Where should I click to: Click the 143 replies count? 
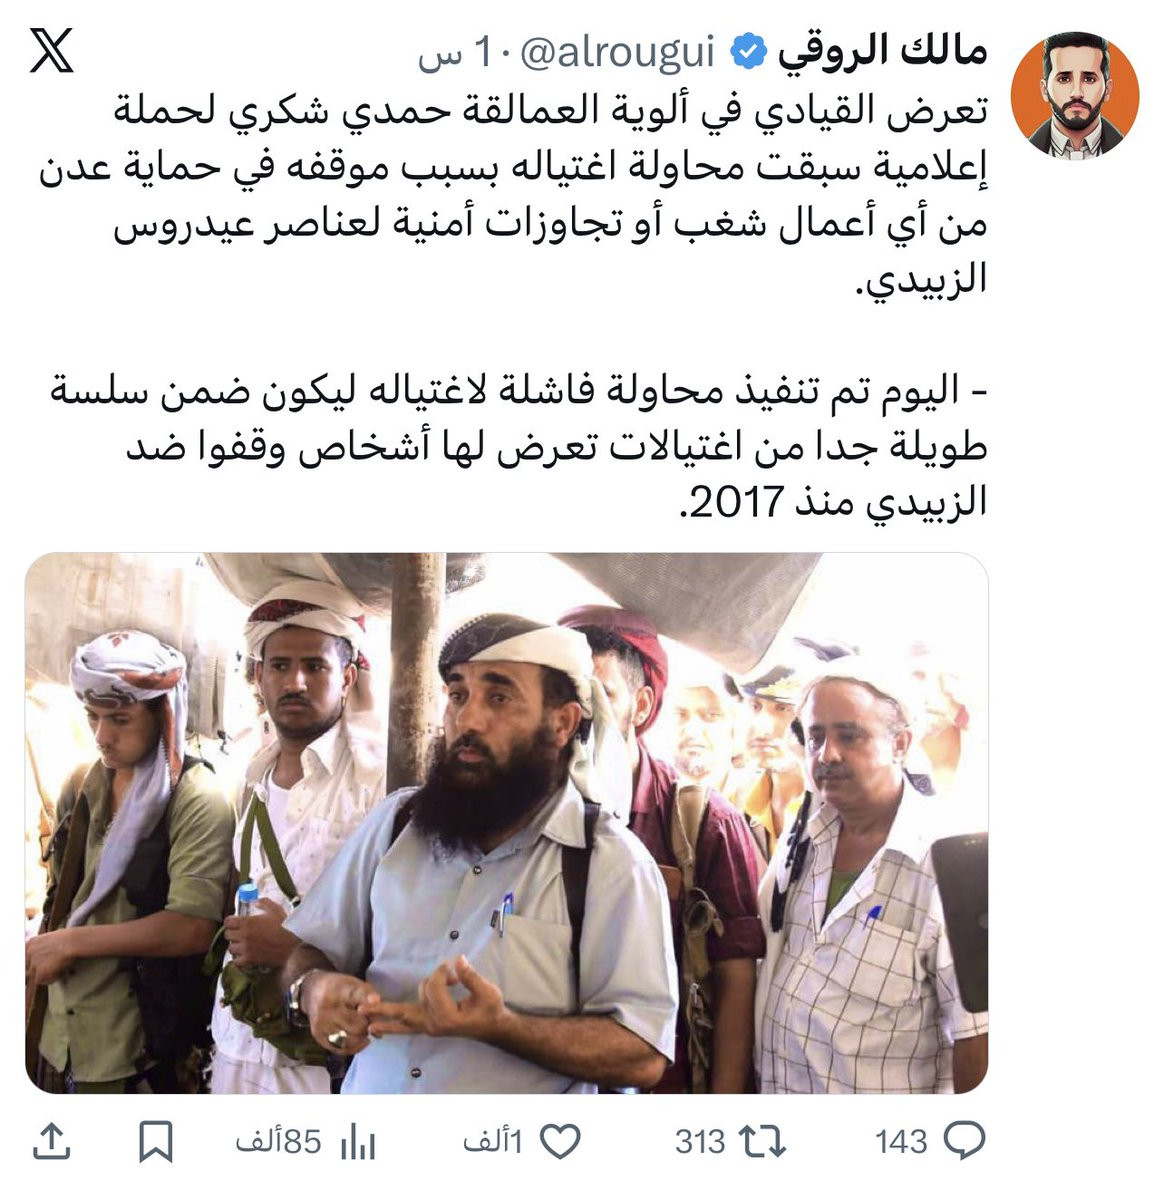pos(901,1141)
